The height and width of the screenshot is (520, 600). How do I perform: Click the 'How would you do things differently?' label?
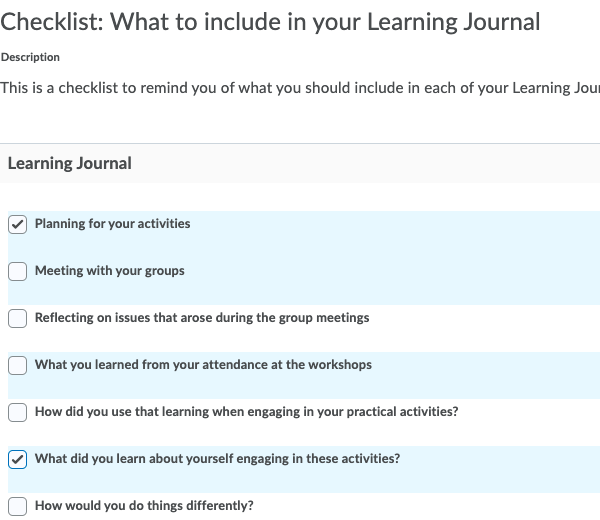144,506
